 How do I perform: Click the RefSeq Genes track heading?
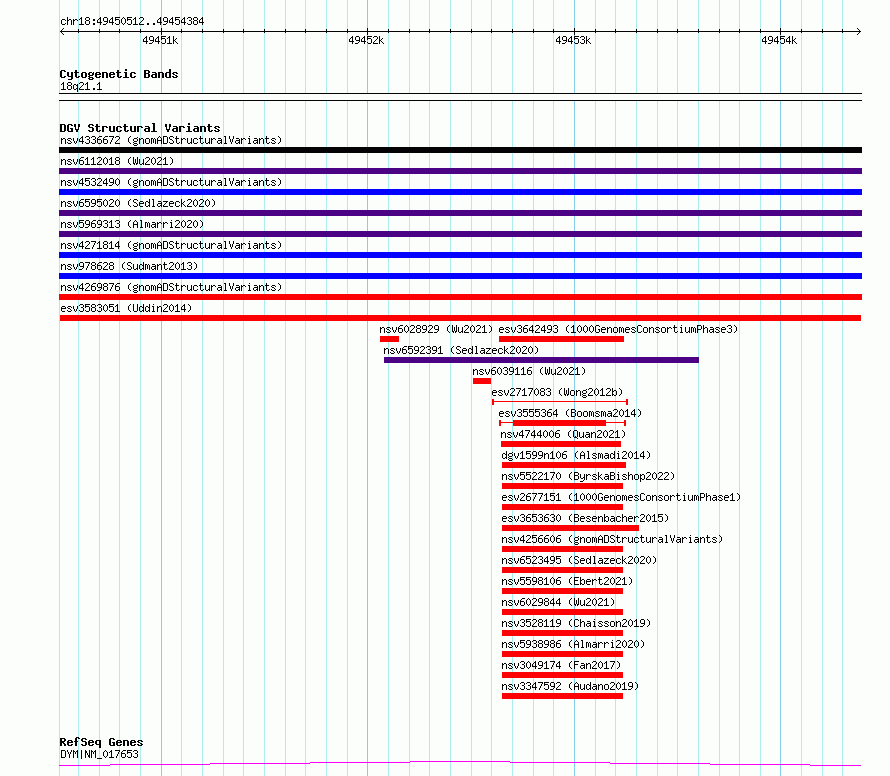tap(101, 742)
